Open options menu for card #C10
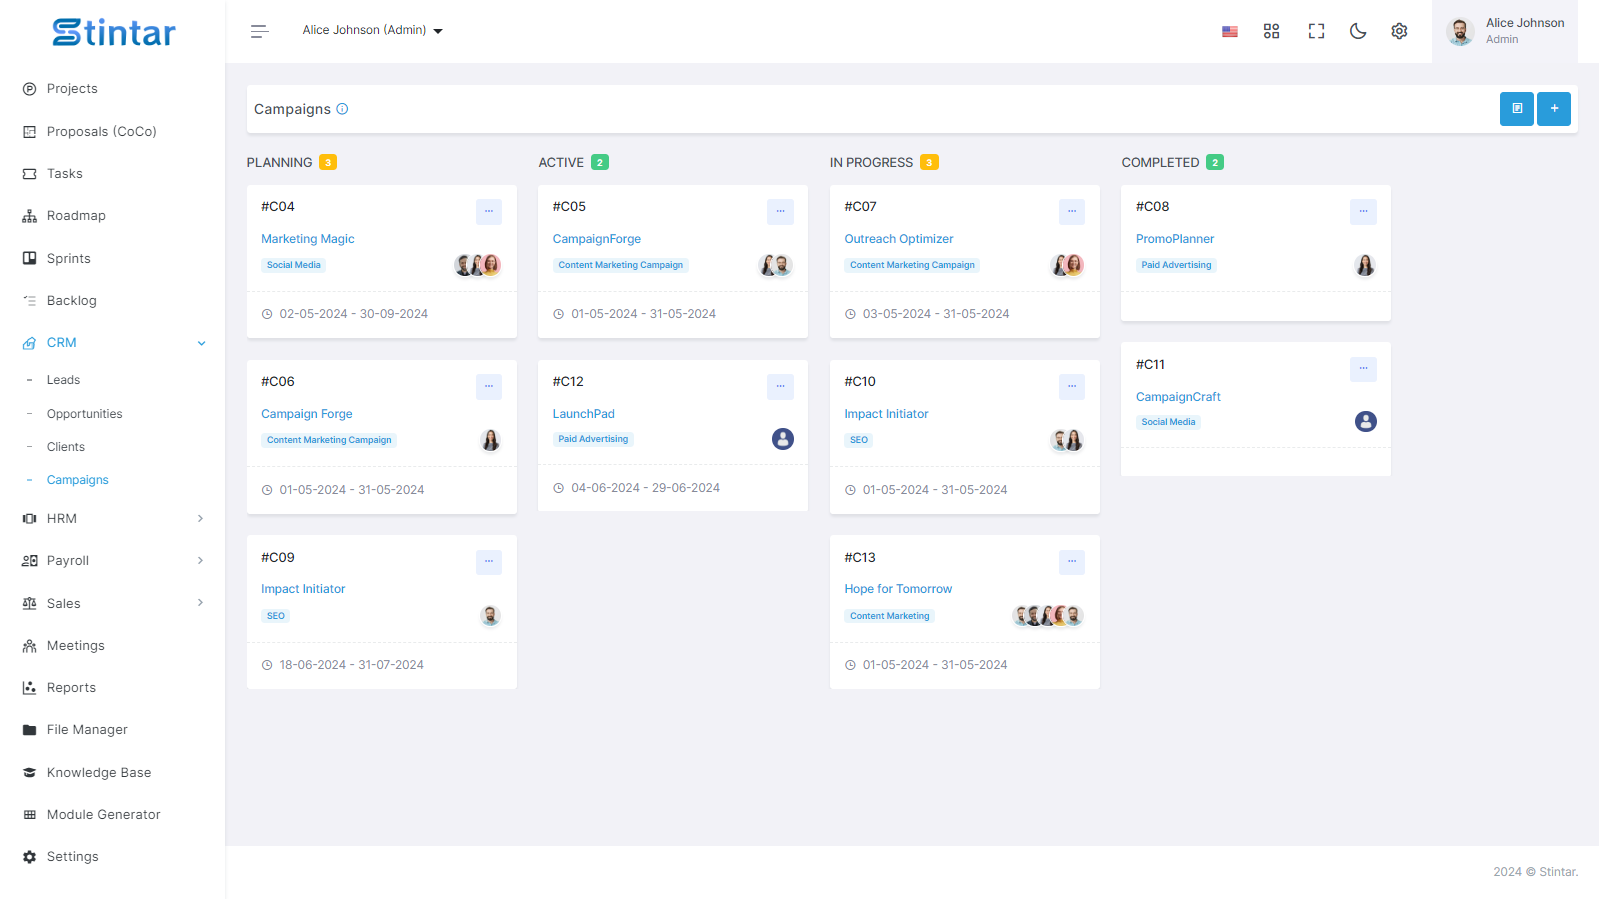This screenshot has height=899, width=1599. tap(1072, 386)
